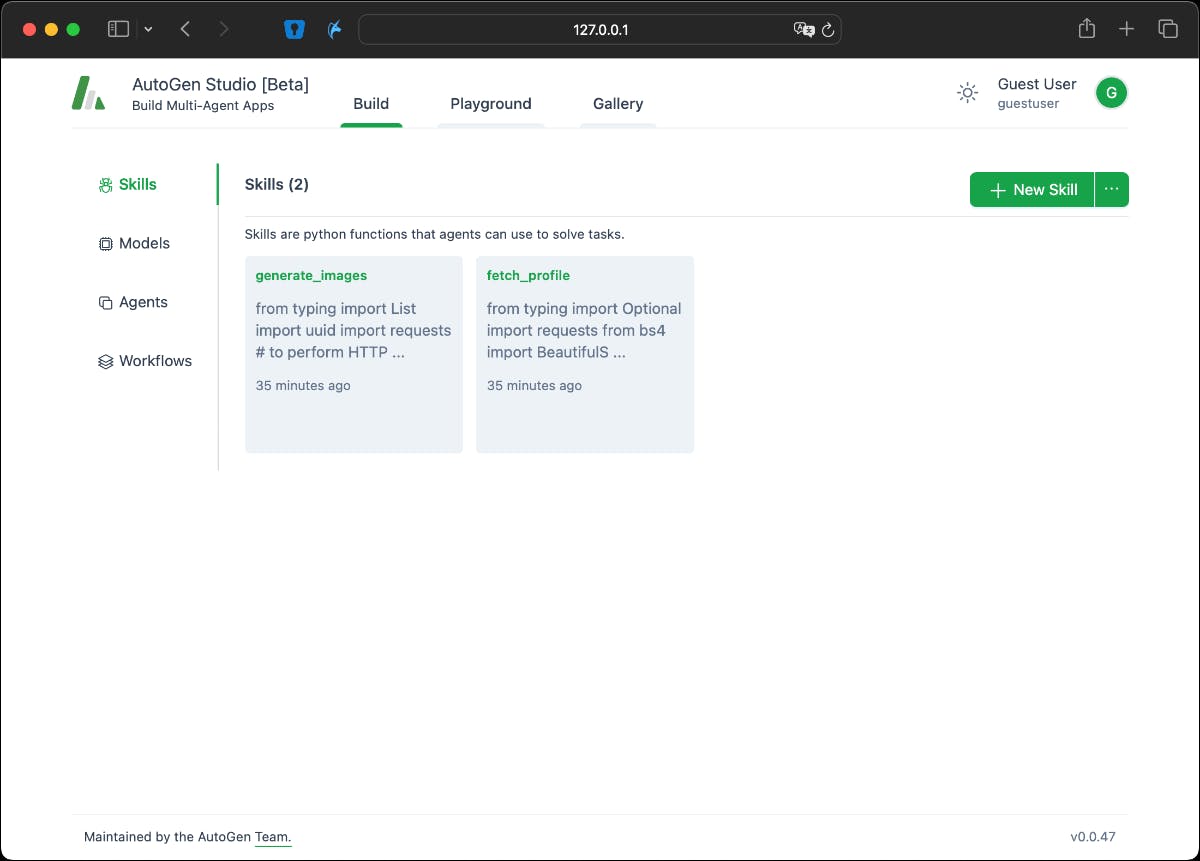
Task: Switch to the Playground tab
Action: pos(491,104)
